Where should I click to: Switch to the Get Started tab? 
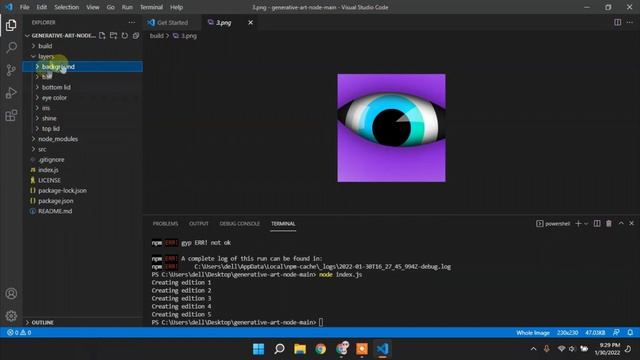pos(172,22)
